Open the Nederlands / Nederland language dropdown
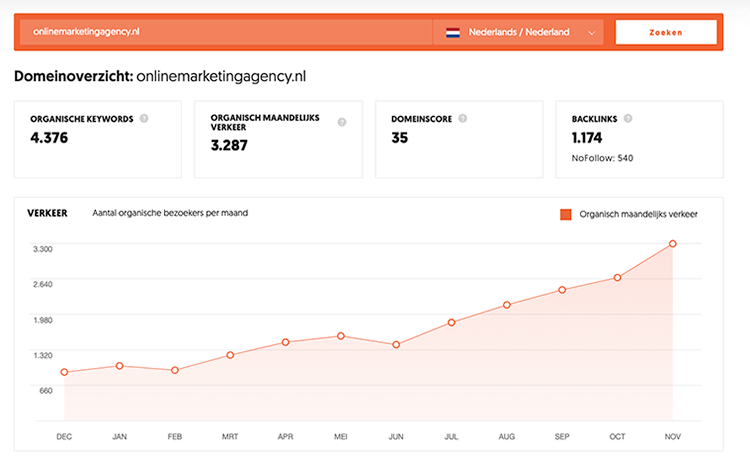The image size is (750, 457). (x=519, y=32)
